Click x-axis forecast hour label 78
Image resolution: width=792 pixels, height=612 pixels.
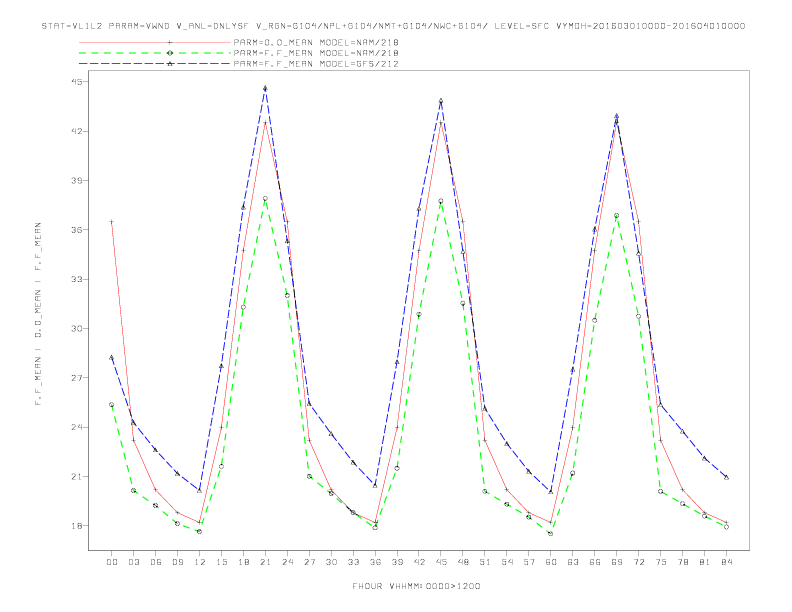[x=683, y=562]
